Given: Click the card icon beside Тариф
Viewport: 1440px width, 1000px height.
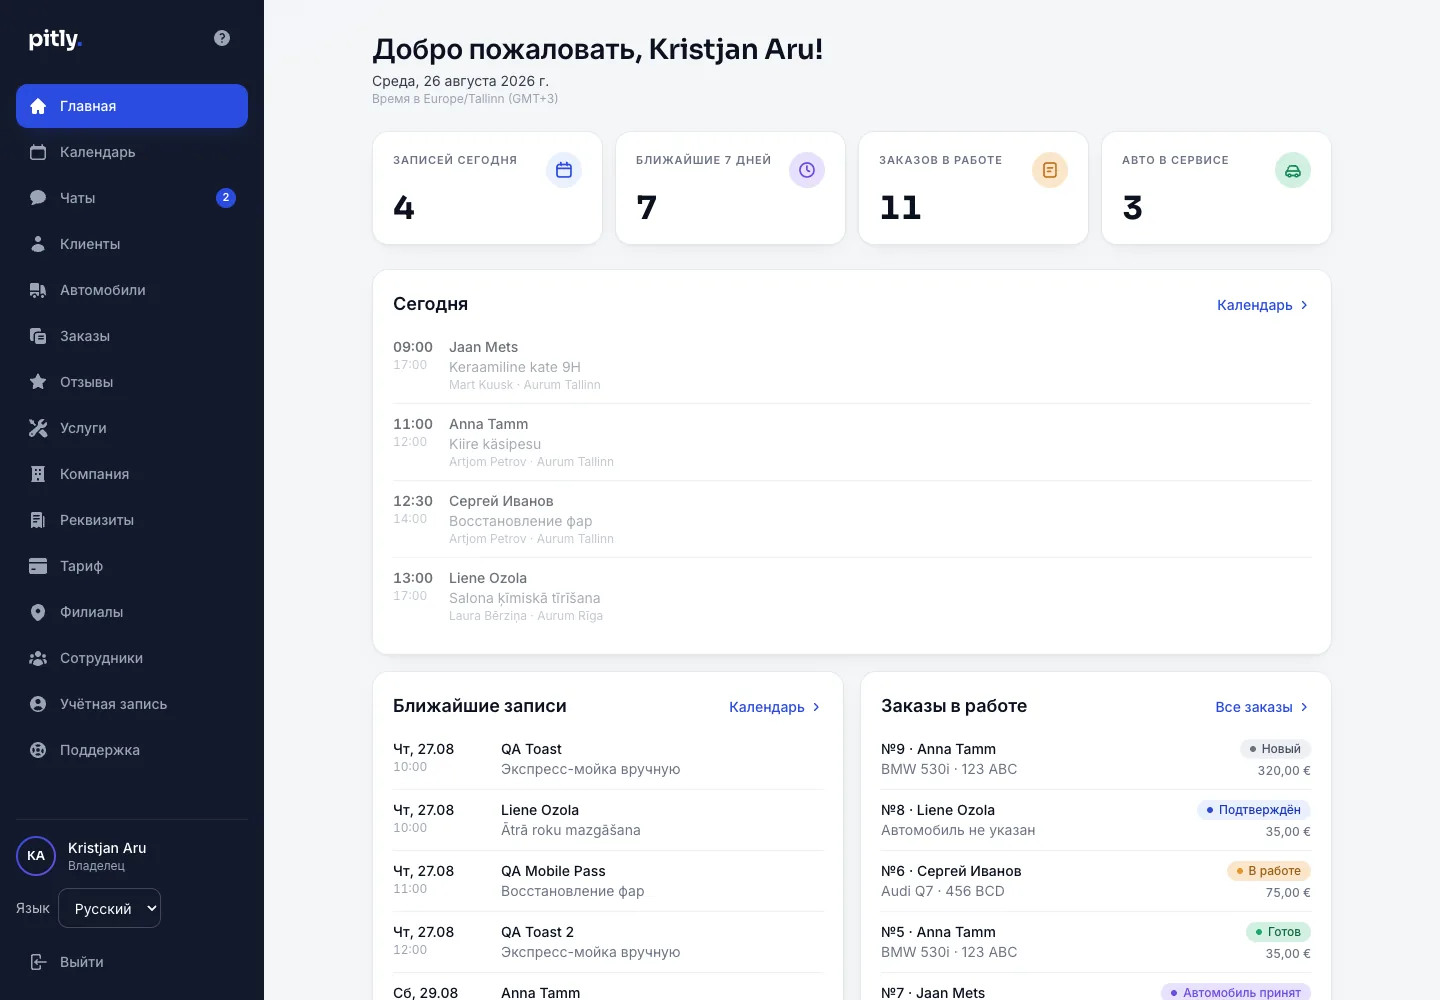Looking at the screenshot, I should pos(38,566).
